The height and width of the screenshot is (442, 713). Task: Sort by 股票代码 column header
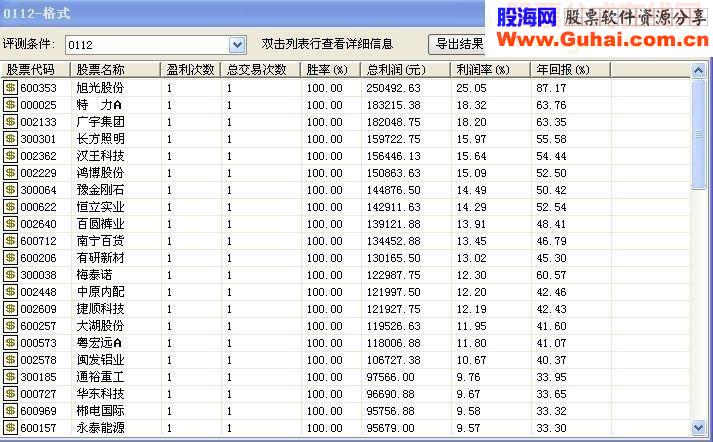click(x=35, y=70)
